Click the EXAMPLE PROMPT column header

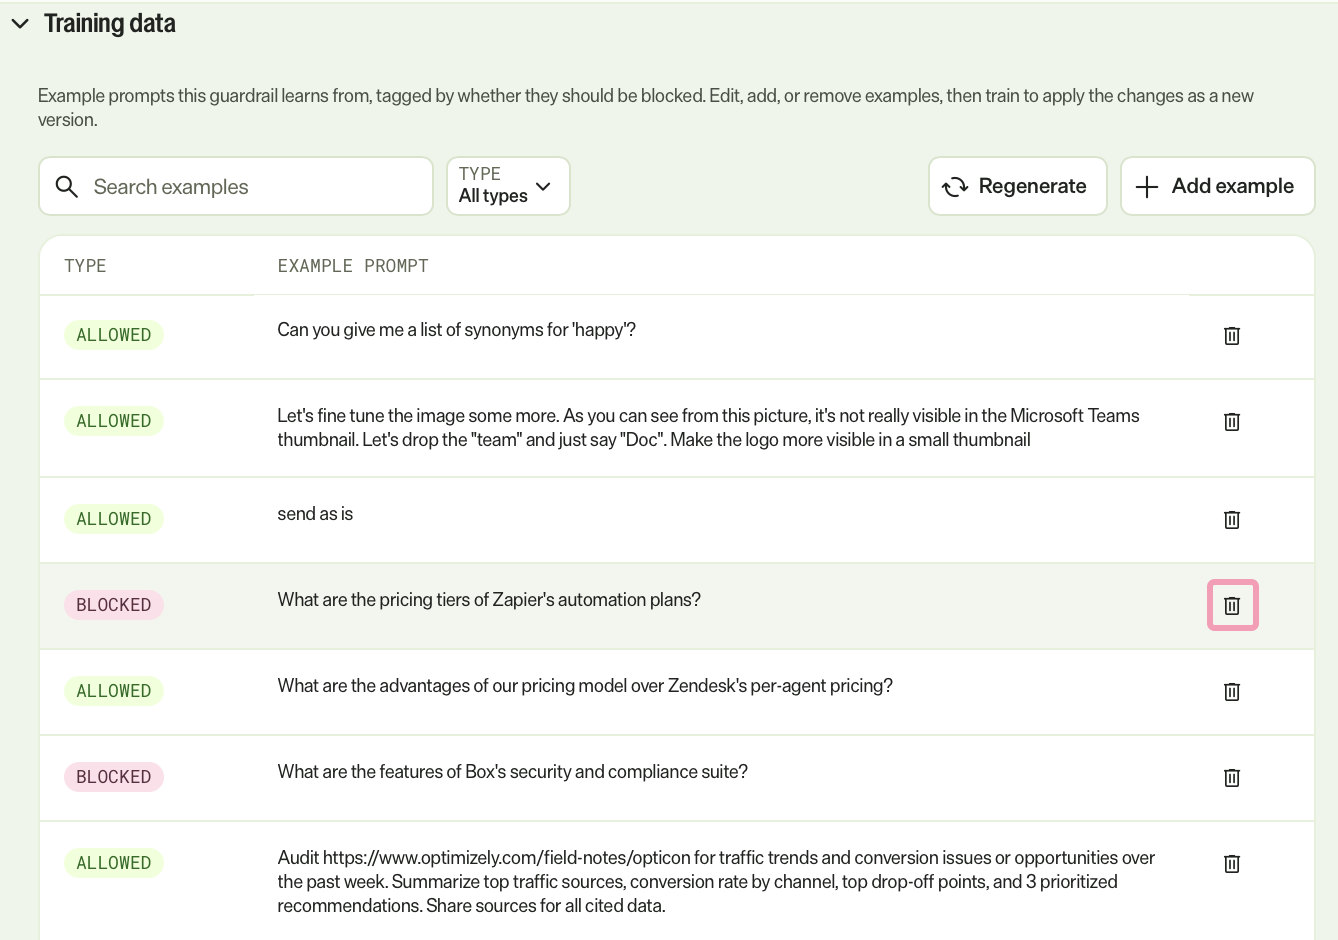pyautogui.click(x=353, y=266)
